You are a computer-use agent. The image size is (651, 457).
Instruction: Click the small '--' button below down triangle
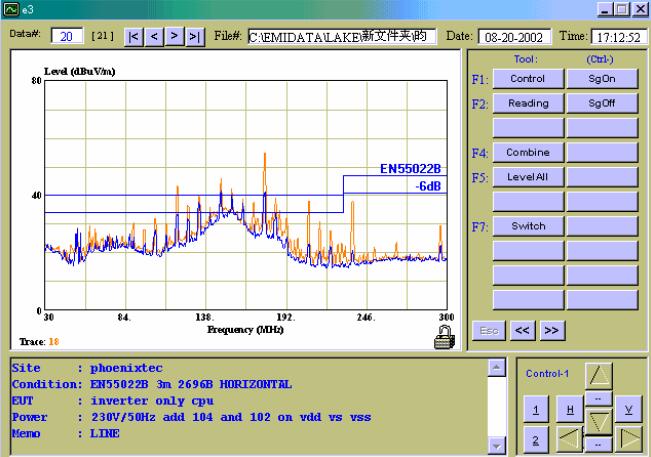(x=598, y=445)
